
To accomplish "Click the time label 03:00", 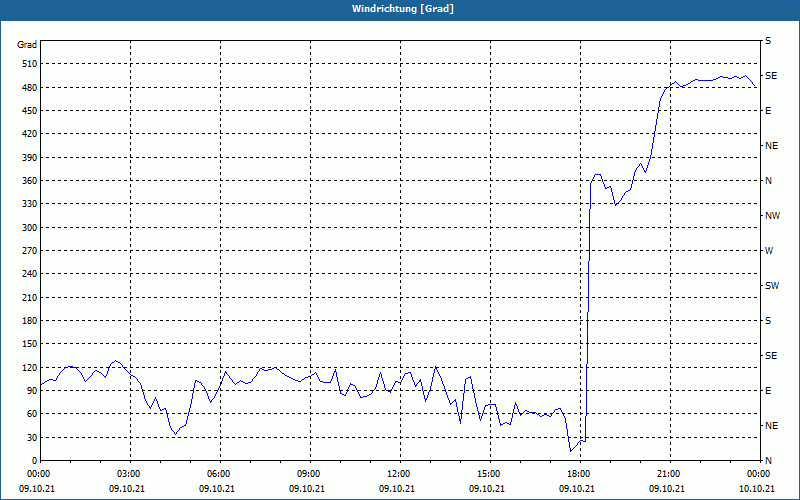I will (130, 474).
